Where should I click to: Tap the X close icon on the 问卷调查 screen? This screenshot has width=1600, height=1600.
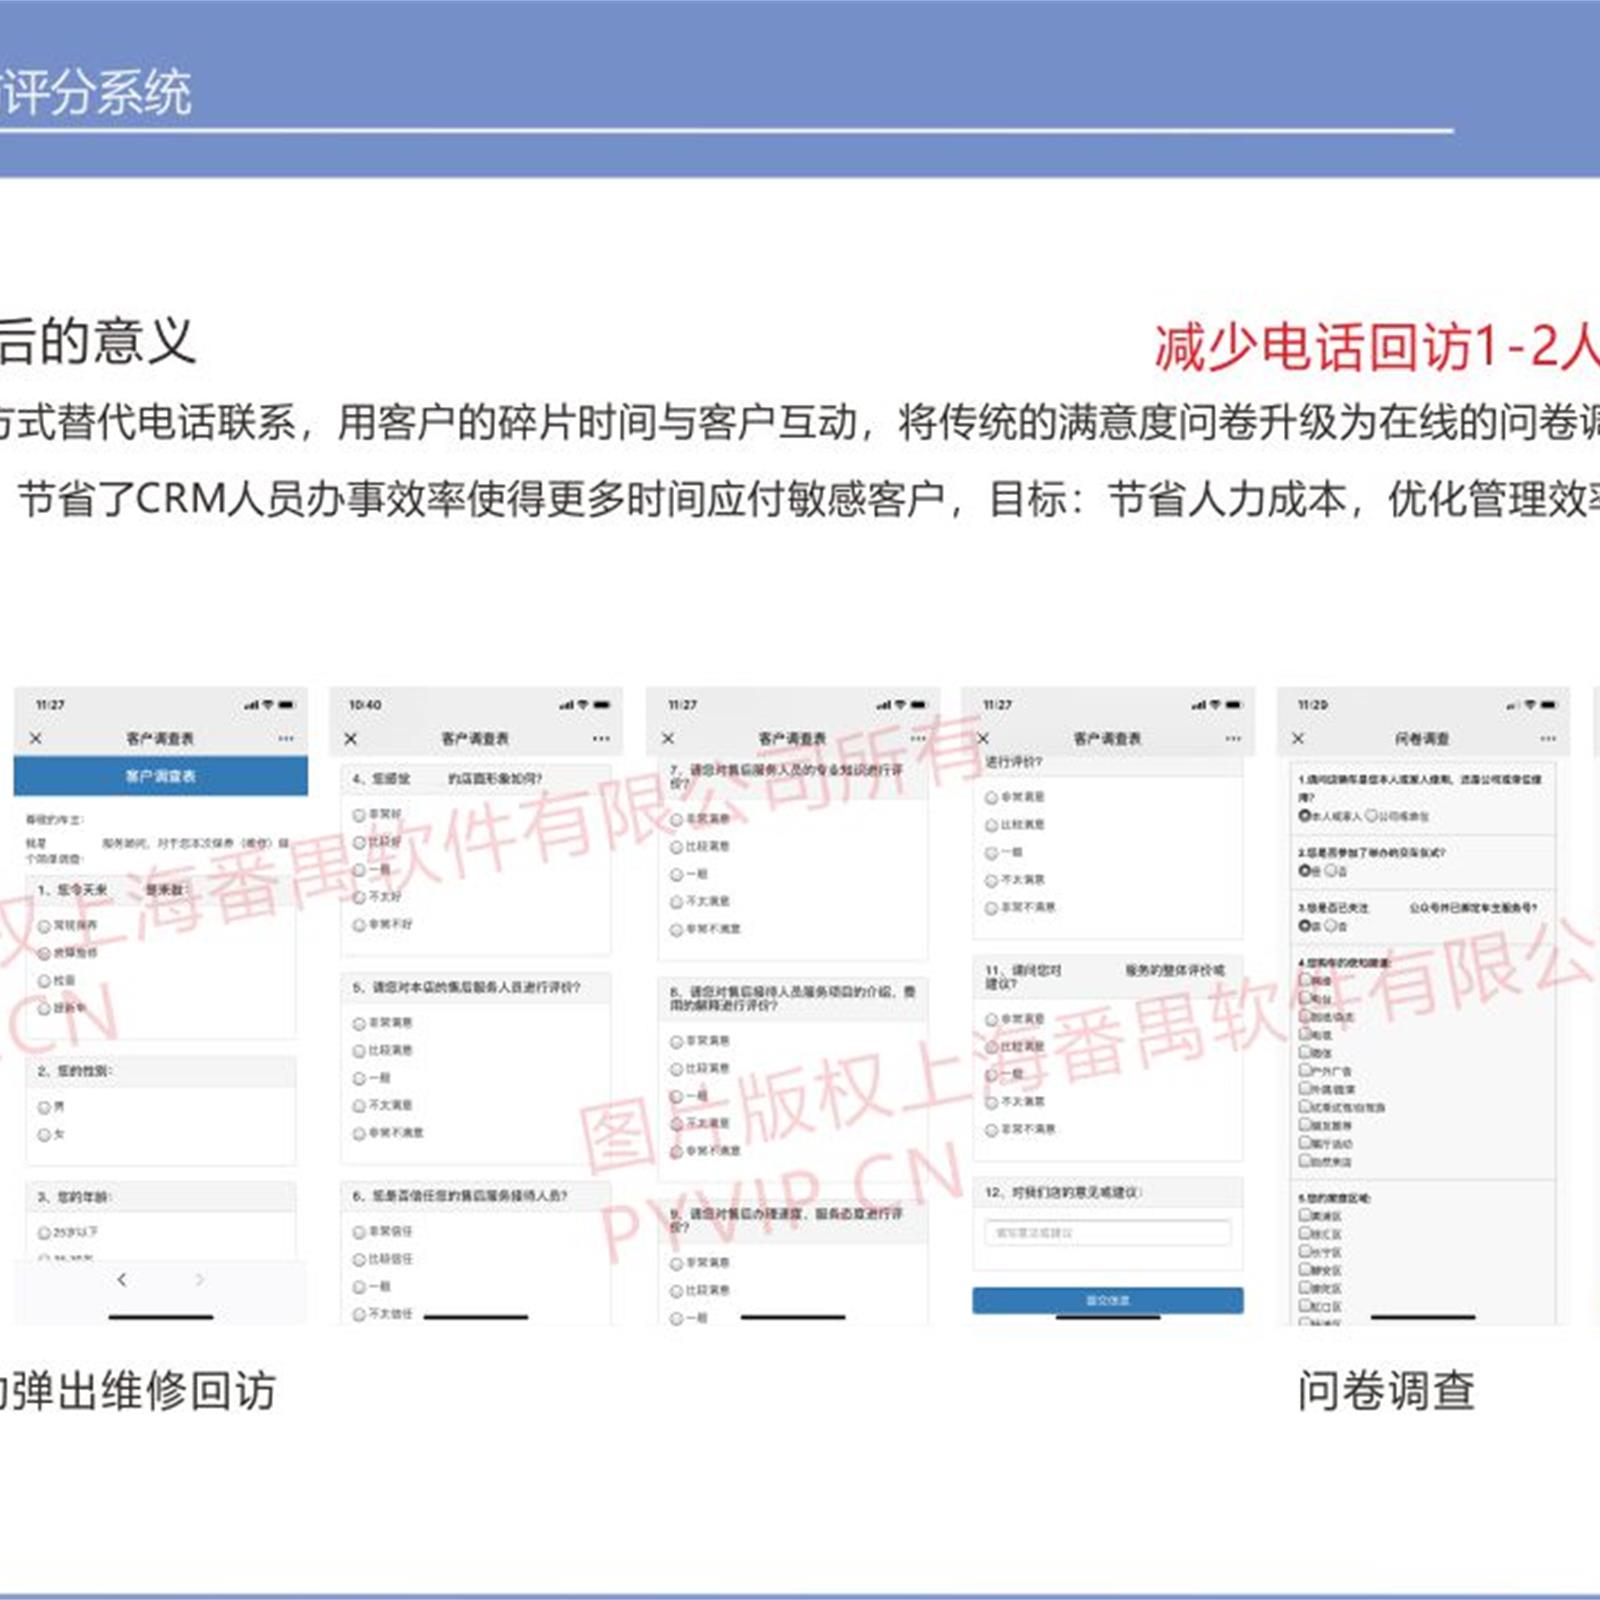(x=1298, y=739)
